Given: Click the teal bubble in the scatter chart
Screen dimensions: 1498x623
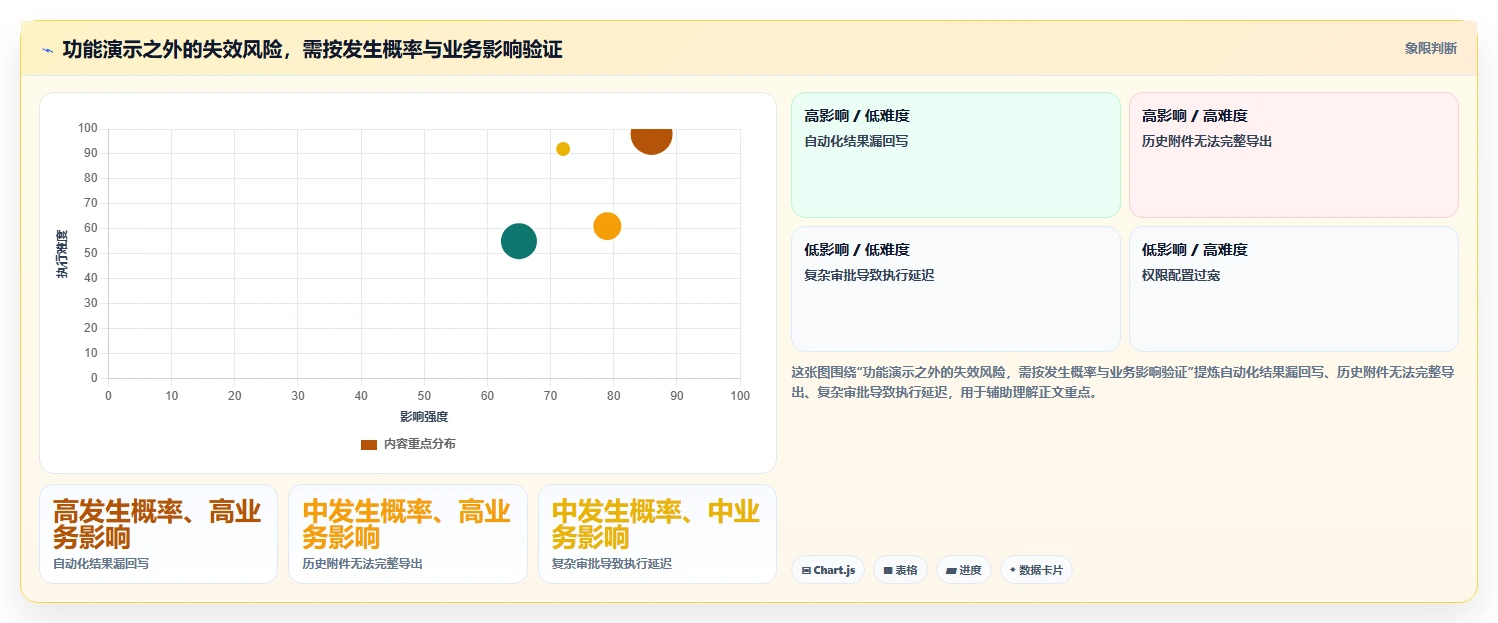Looking at the screenshot, I should [x=518, y=241].
